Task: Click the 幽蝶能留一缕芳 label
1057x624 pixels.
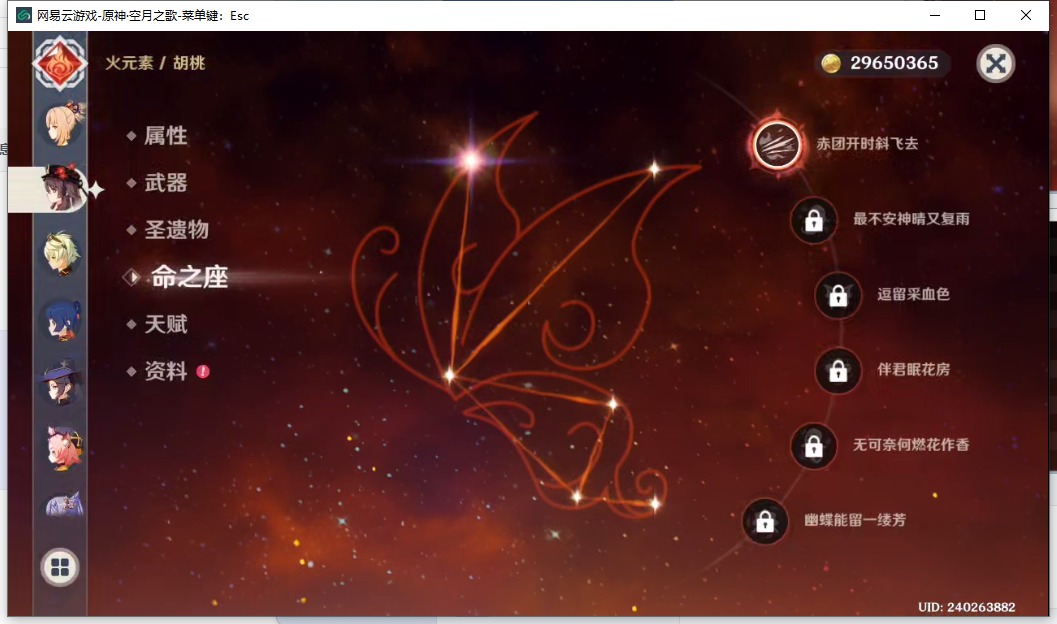Action: pos(855,520)
